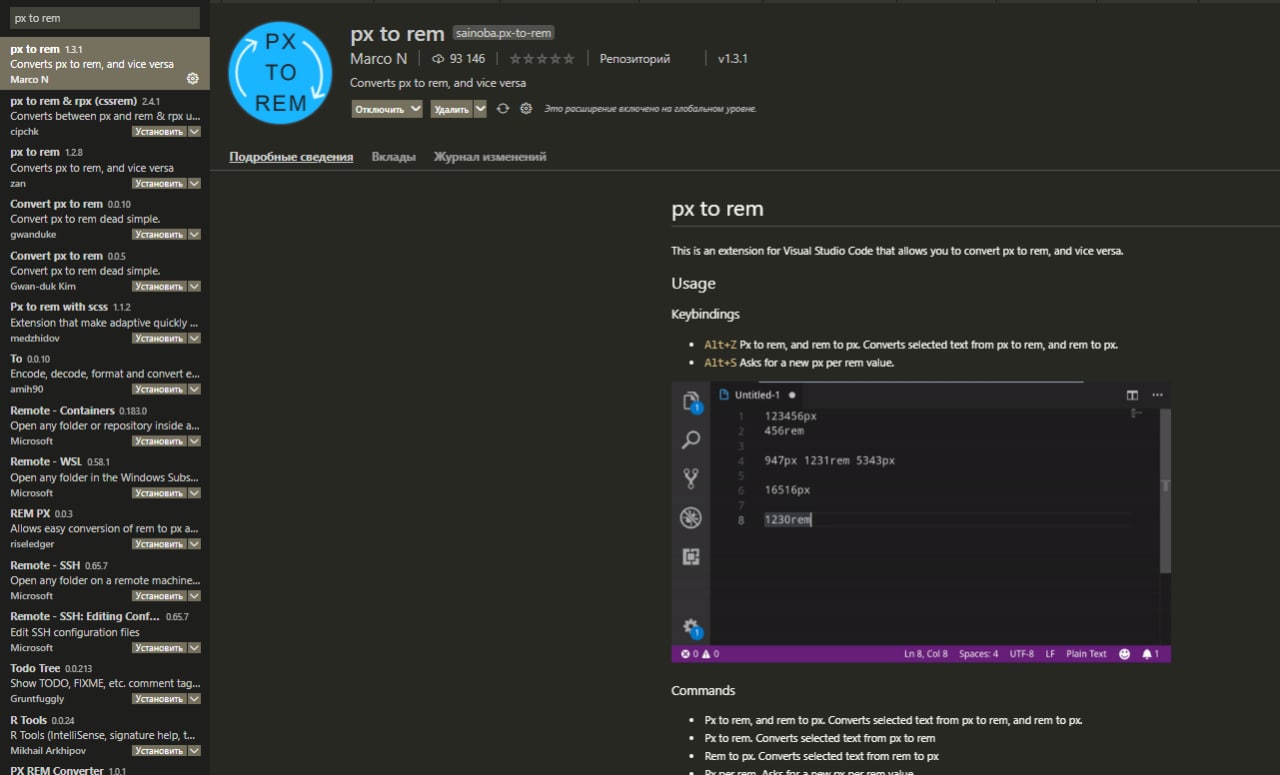
Task: Select px to rem 1.2.8 entry
Action: click(x=105, y=168)
